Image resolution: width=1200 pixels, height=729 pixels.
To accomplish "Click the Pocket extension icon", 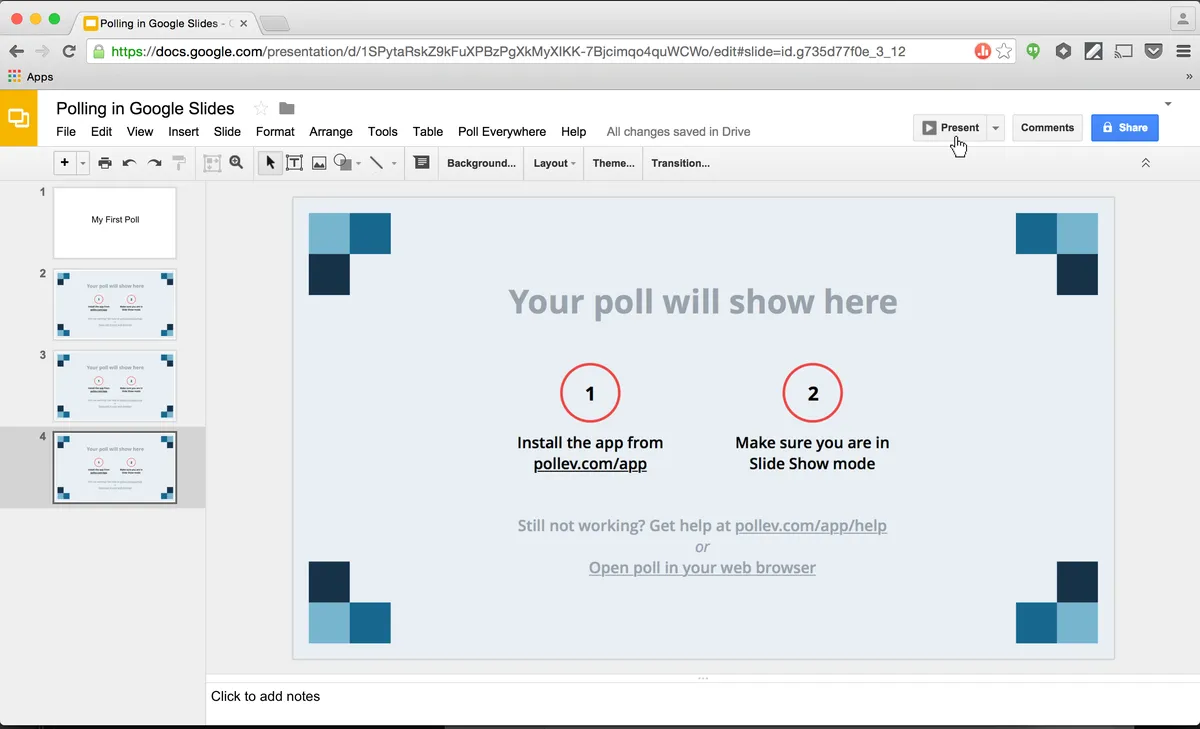I will pyautogui.click(x=1154, y=51).
